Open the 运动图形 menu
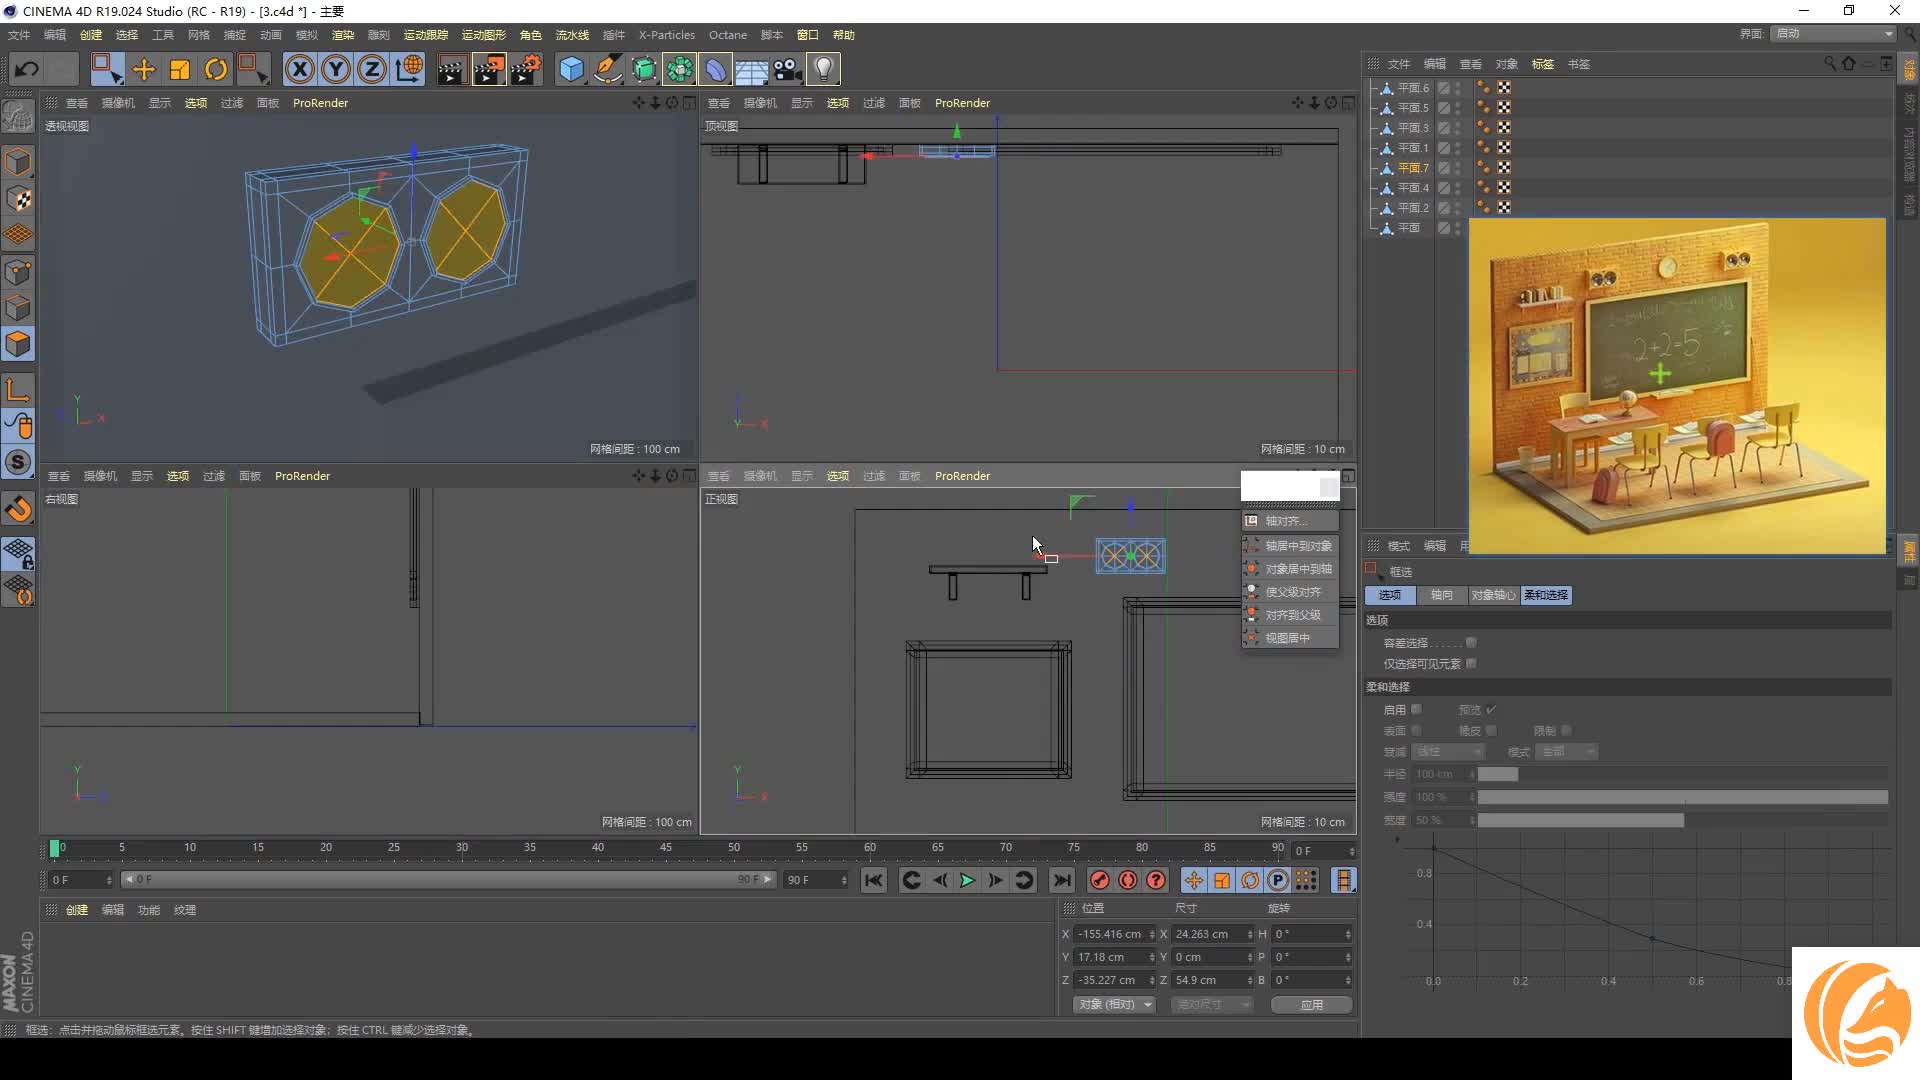The height and width of the screenshot is (1080, 1920). click(x=483, y=35)
